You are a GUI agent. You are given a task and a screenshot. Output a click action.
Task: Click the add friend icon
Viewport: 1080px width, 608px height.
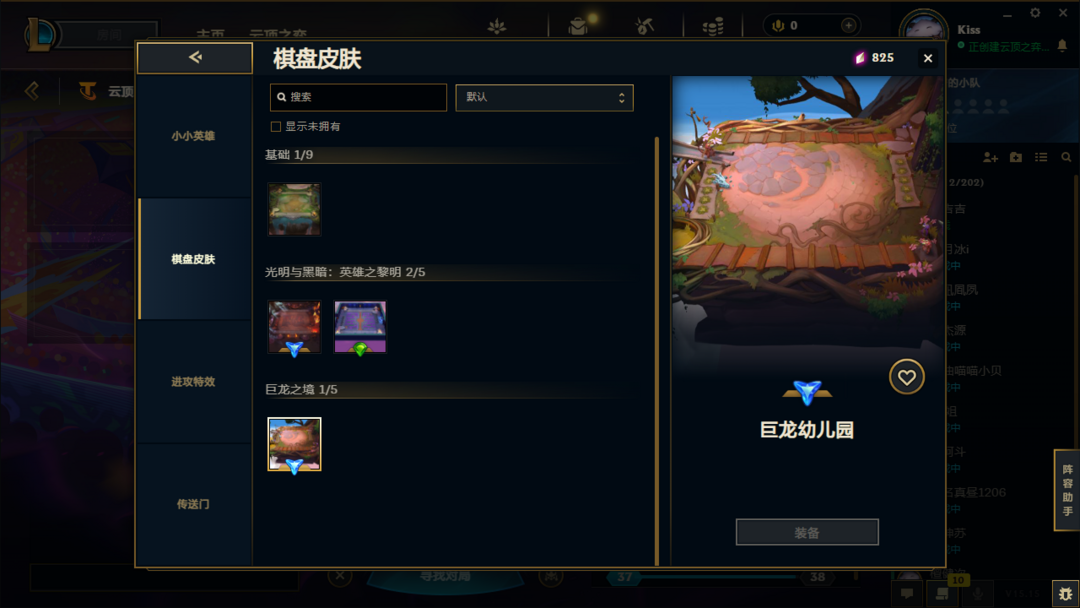pos(990,158)
